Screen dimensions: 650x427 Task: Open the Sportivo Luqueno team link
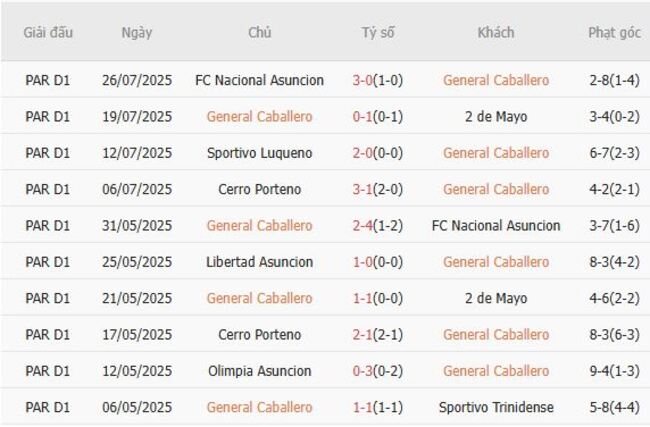[260, 153]
